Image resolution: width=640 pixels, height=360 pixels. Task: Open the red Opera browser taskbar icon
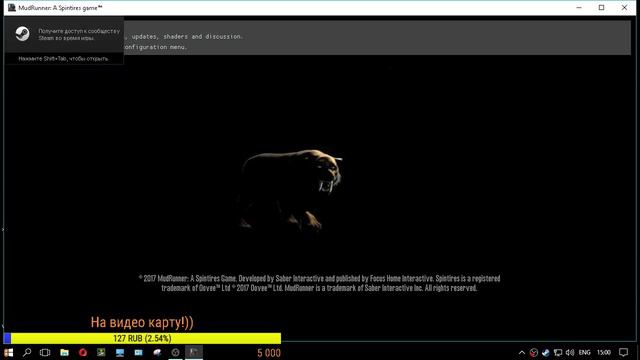tap(83, 352)
